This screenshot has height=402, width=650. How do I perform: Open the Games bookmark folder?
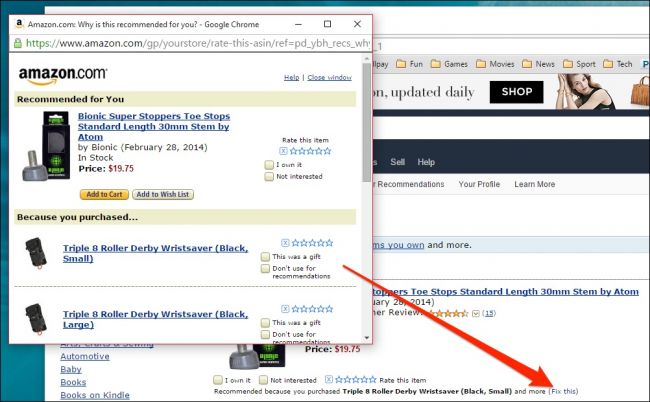[x=449, y=64]
